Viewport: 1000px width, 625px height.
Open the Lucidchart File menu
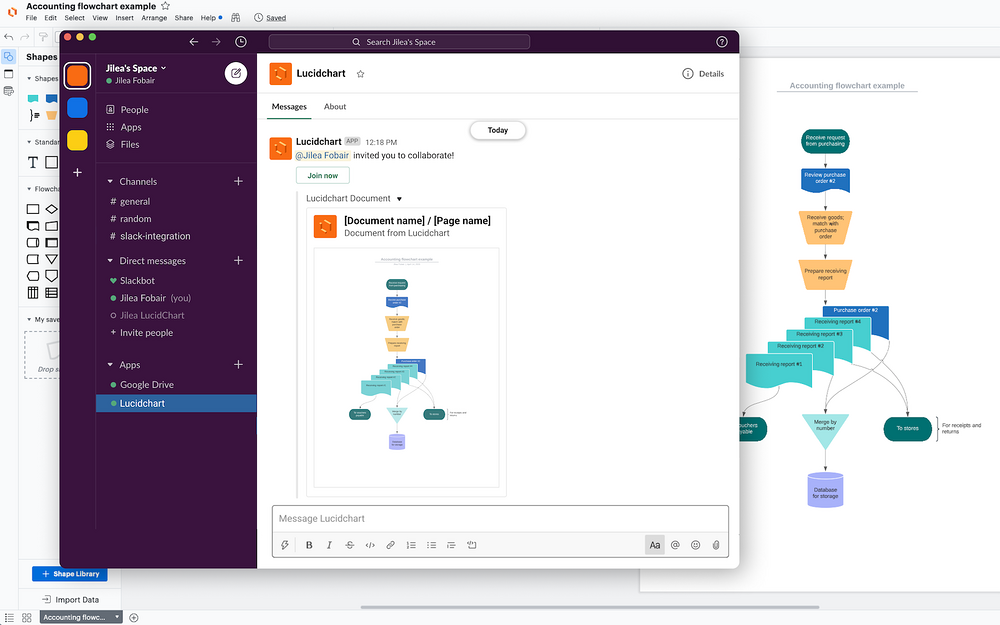(x=31, y=18)
